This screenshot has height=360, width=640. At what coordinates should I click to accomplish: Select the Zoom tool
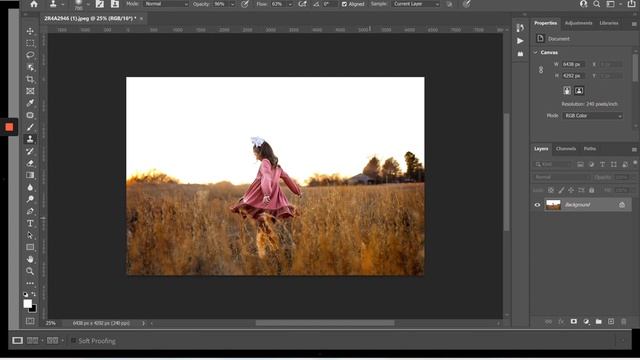30,271
